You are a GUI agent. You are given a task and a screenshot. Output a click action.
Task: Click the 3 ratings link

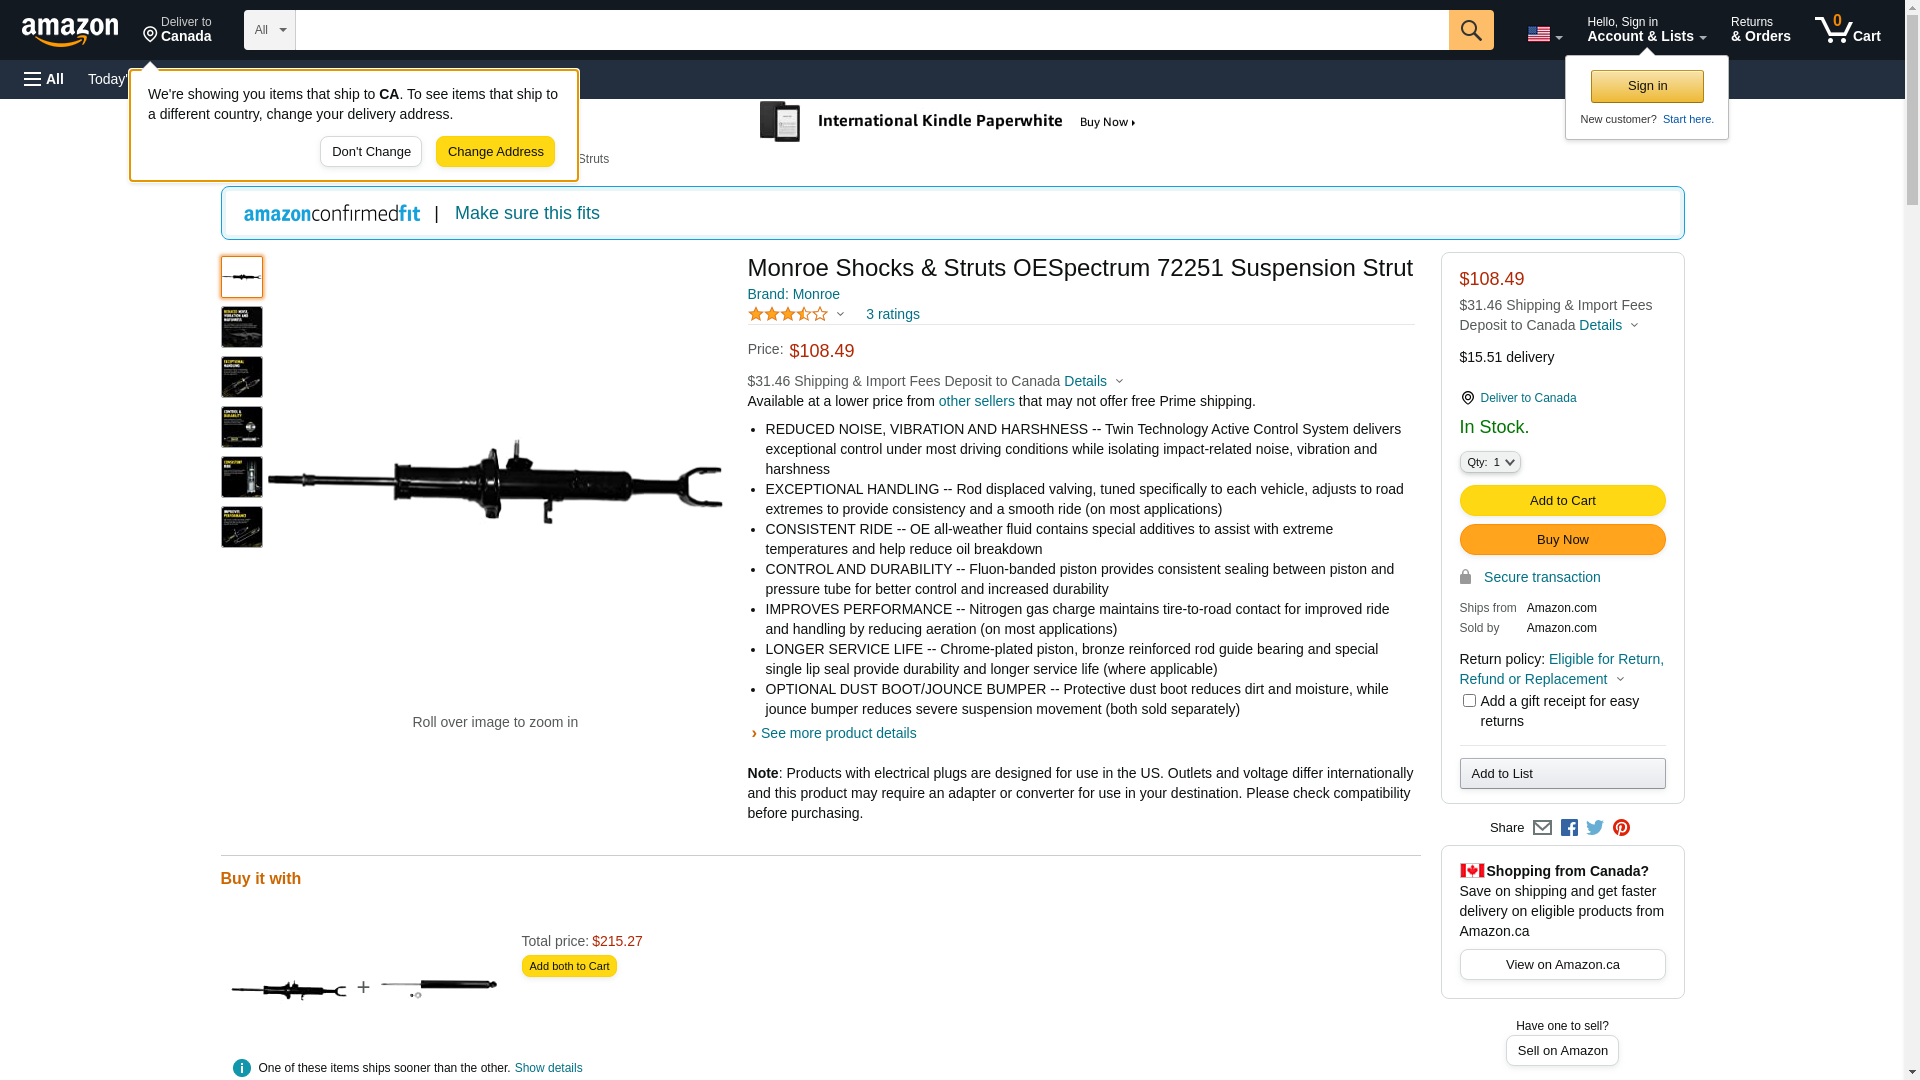pyautogui.click(x=892, y=314)
